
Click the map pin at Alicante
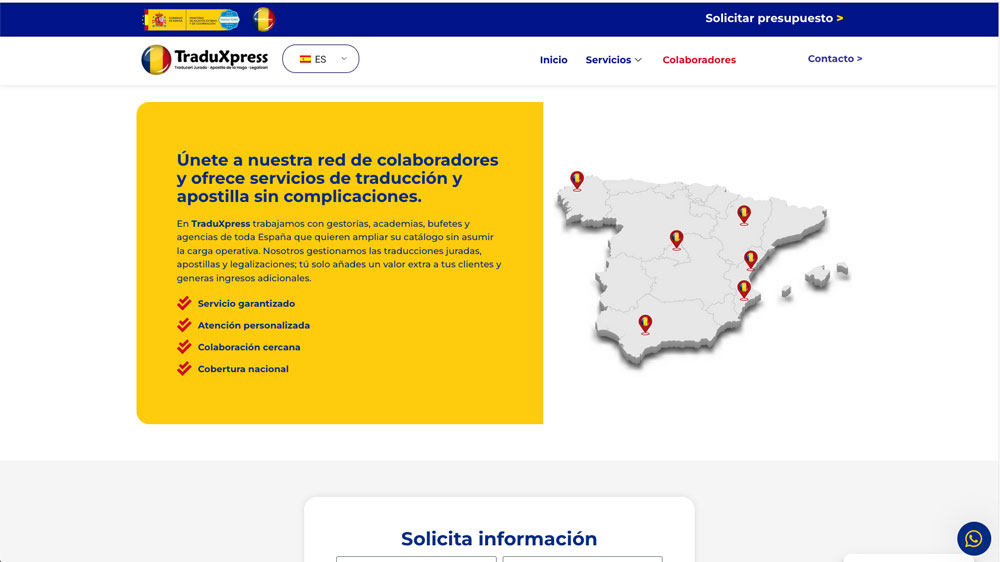(744, 289)
